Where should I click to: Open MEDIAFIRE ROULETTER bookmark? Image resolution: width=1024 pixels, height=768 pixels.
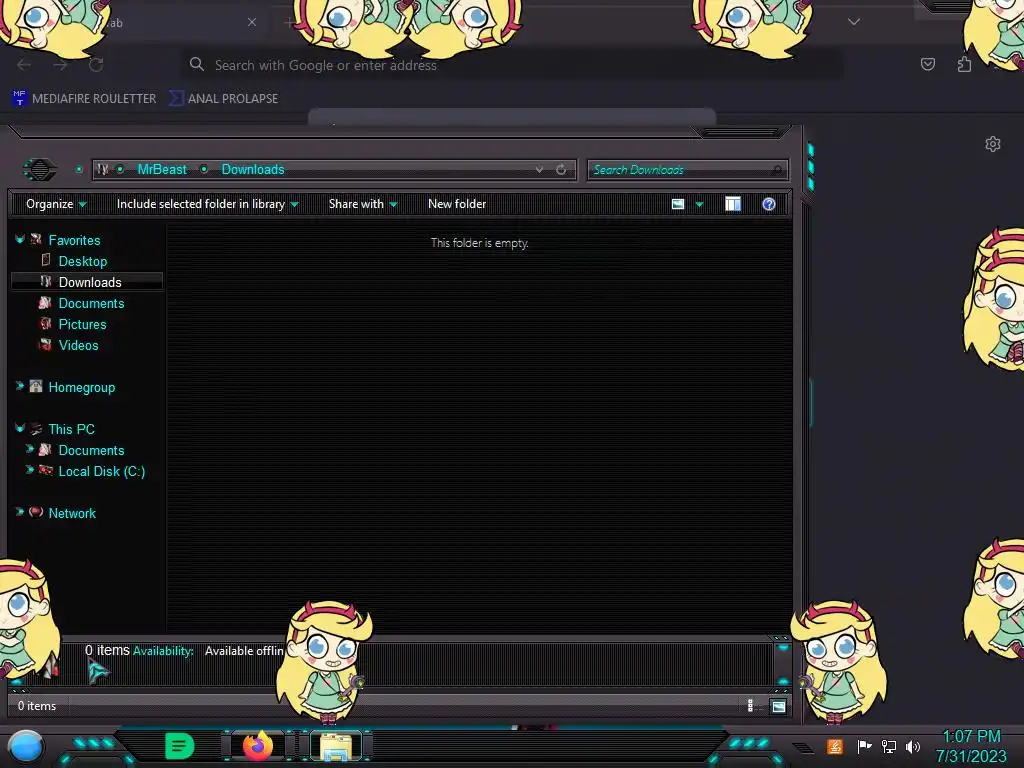(84, 99)
